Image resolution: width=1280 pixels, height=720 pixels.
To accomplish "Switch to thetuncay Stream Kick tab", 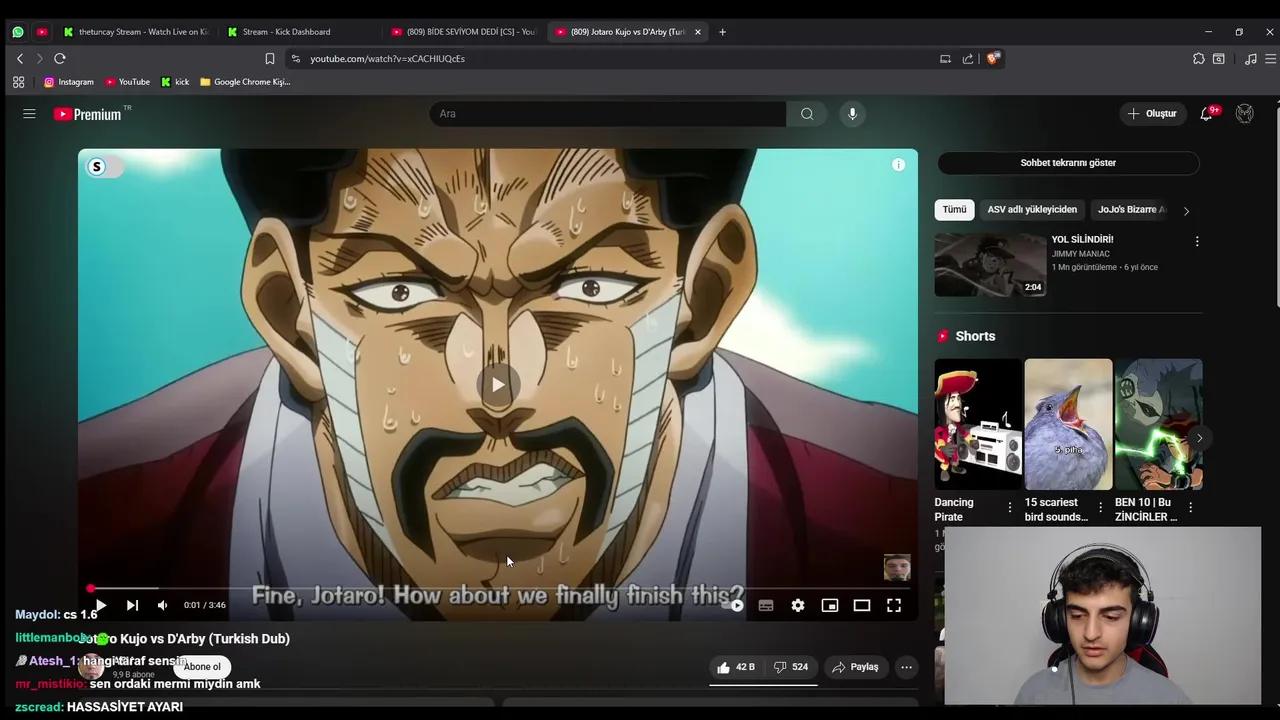I will tap(135, 32).
